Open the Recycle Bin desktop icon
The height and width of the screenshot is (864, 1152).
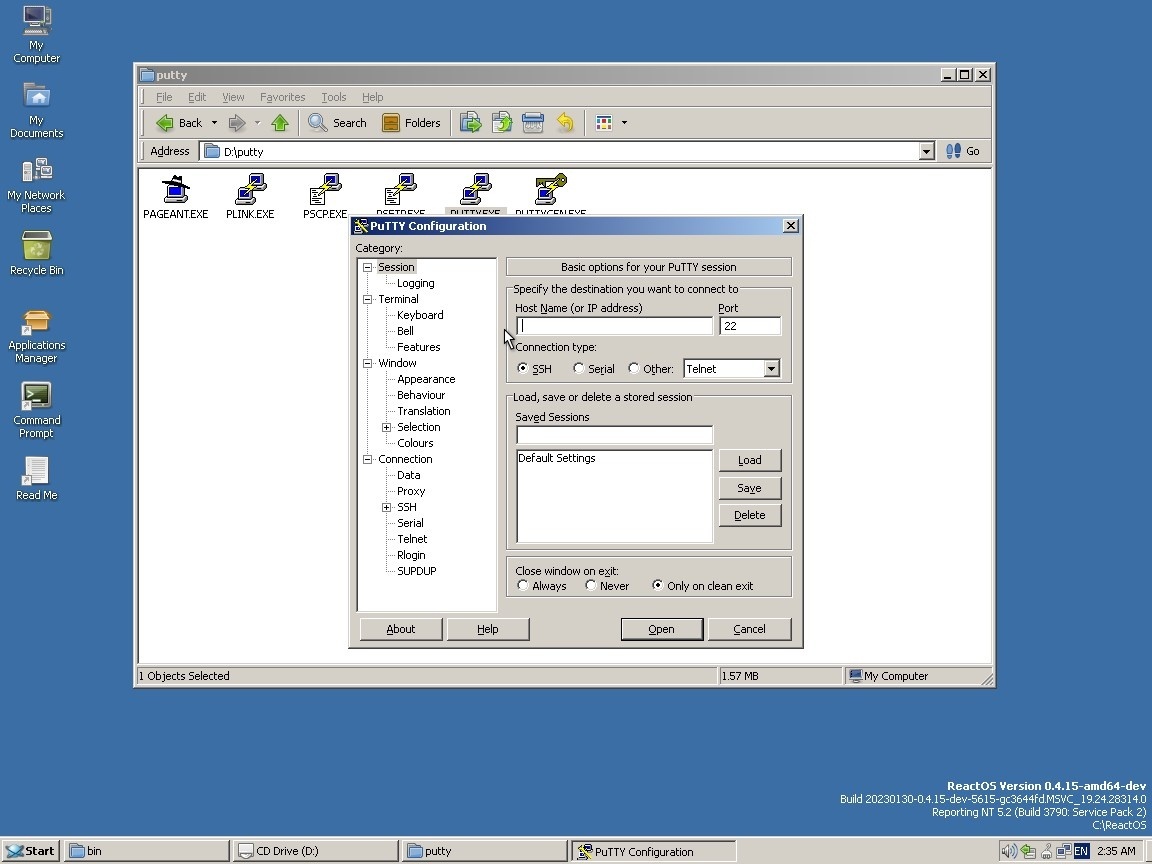tap(37, 253)
